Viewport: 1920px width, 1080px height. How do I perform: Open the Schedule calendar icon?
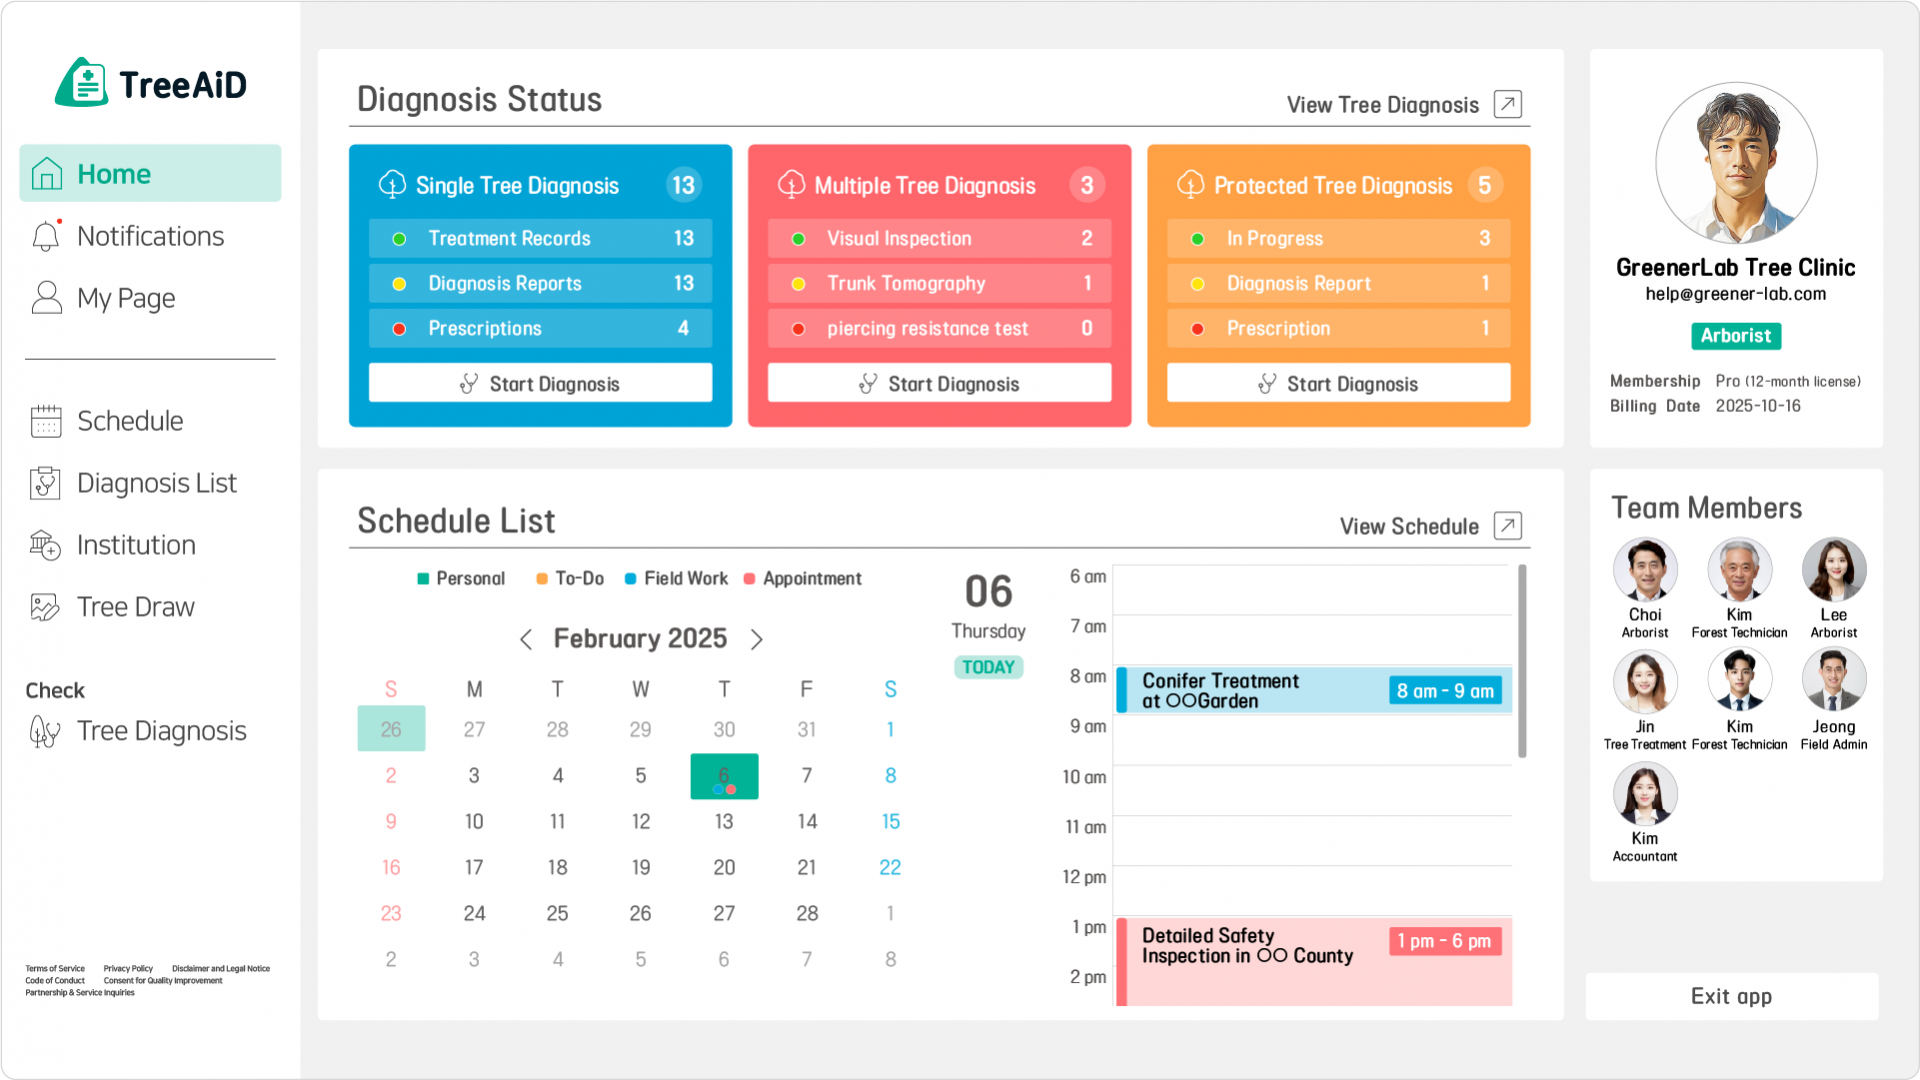tap(46, 421)
